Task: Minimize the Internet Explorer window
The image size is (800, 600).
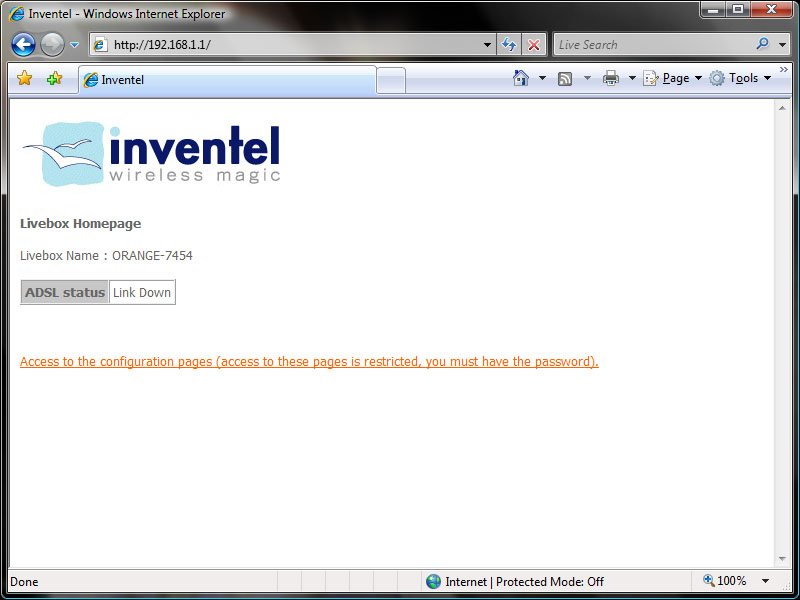Action: tap(713, 10)
